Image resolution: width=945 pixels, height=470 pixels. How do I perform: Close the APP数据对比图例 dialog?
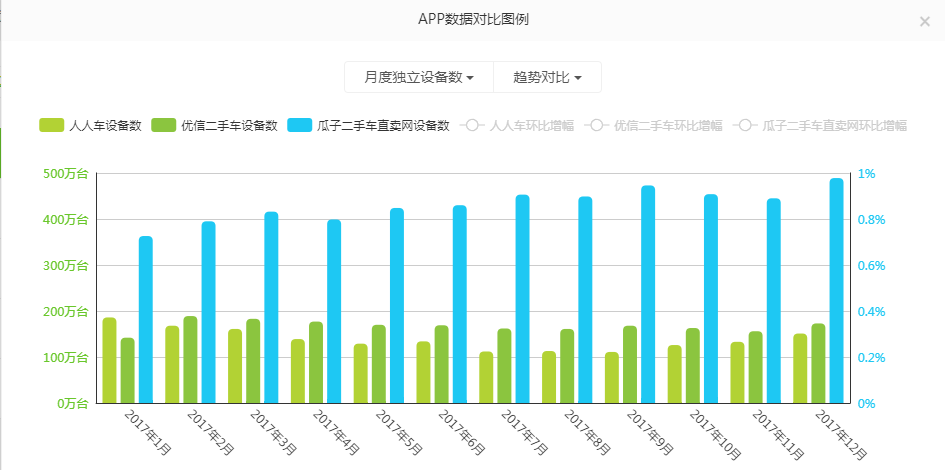925,22
